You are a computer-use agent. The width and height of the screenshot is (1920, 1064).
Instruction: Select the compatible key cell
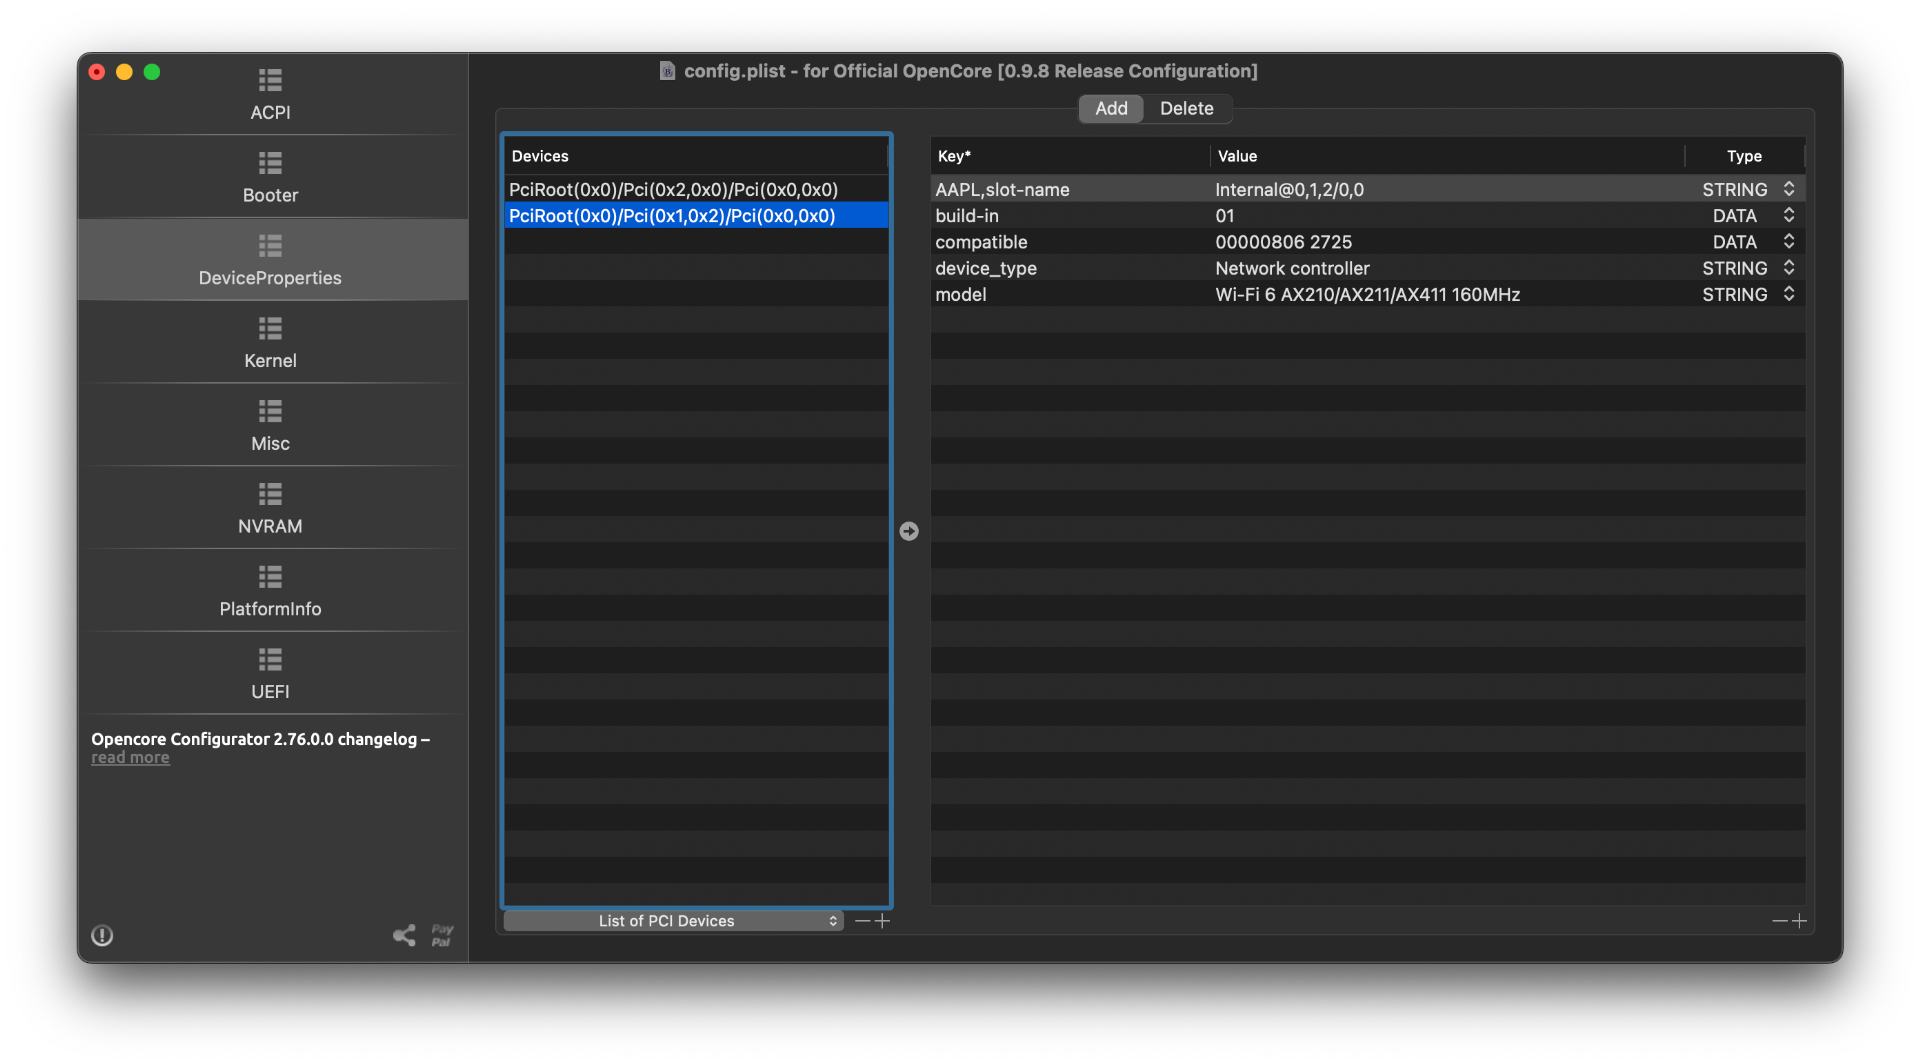981,242
